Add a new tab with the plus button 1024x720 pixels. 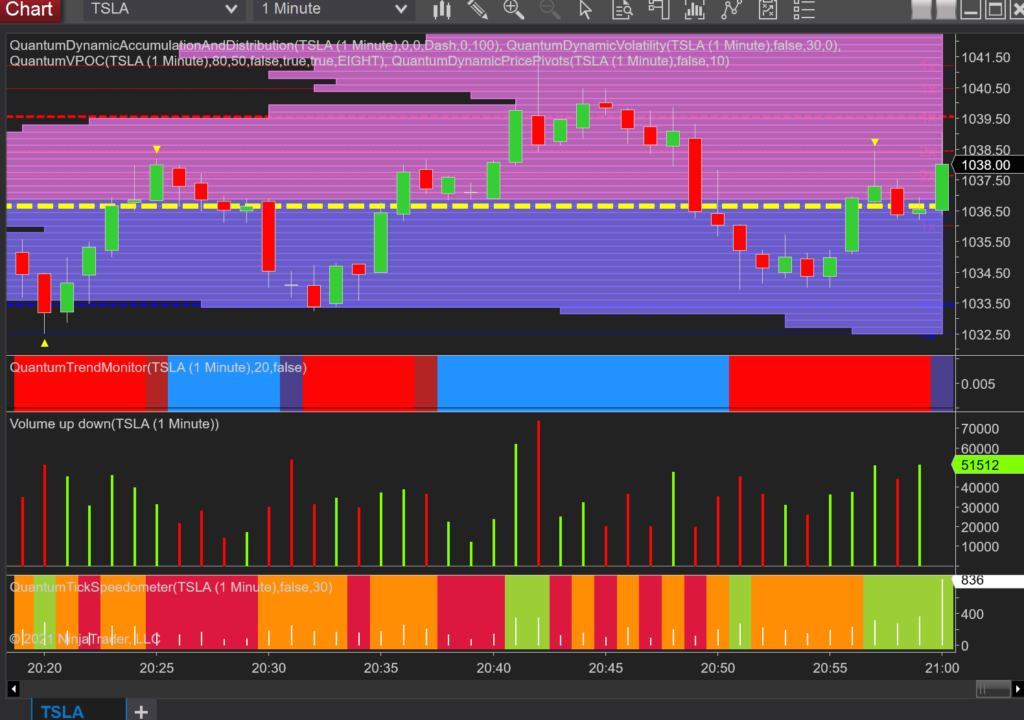coord(141,711)
